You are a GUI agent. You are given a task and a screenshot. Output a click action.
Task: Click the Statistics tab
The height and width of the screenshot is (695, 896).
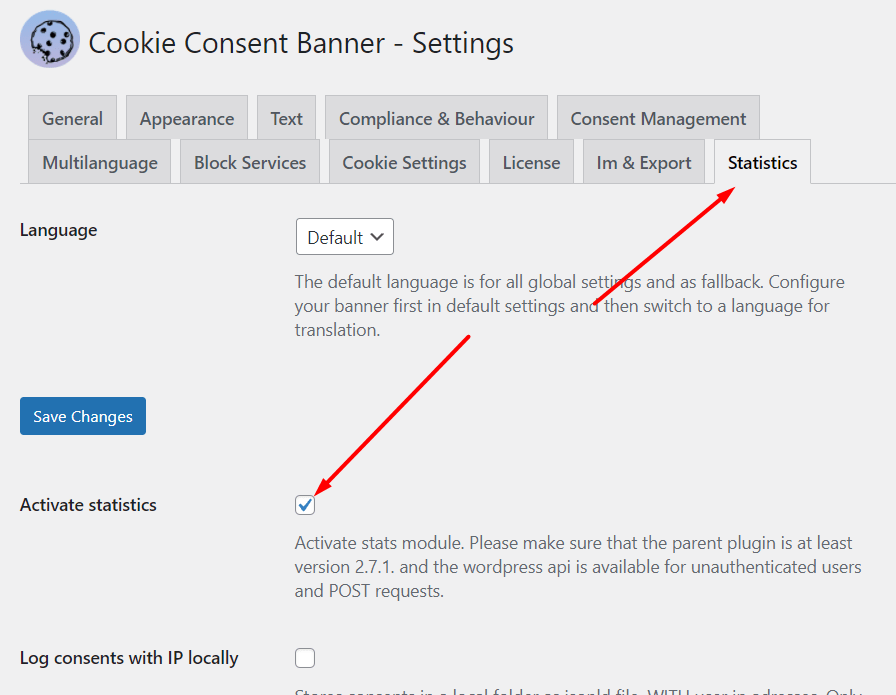(762, 162)
